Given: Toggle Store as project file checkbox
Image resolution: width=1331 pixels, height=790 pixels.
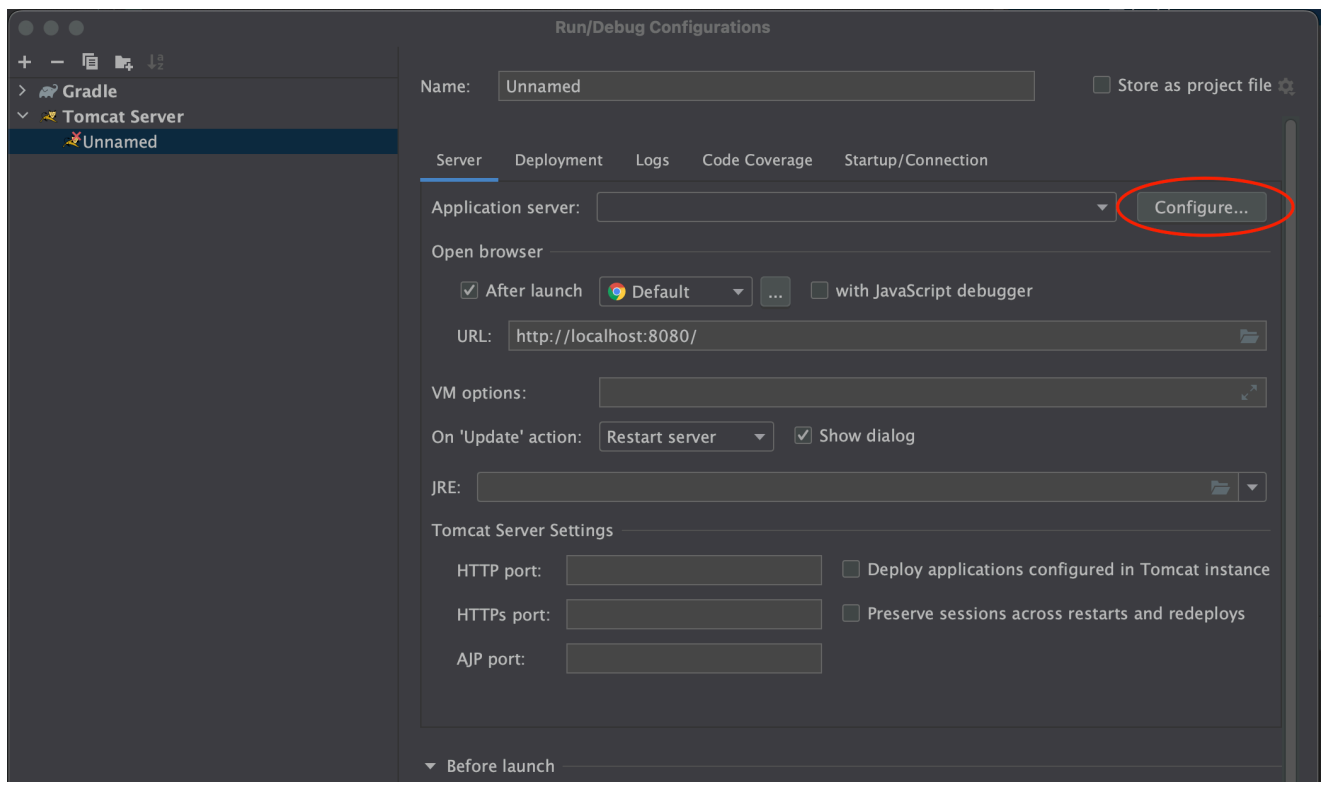Looking at the screenshot, I should pyautogui.click(x=1102, y=86).
